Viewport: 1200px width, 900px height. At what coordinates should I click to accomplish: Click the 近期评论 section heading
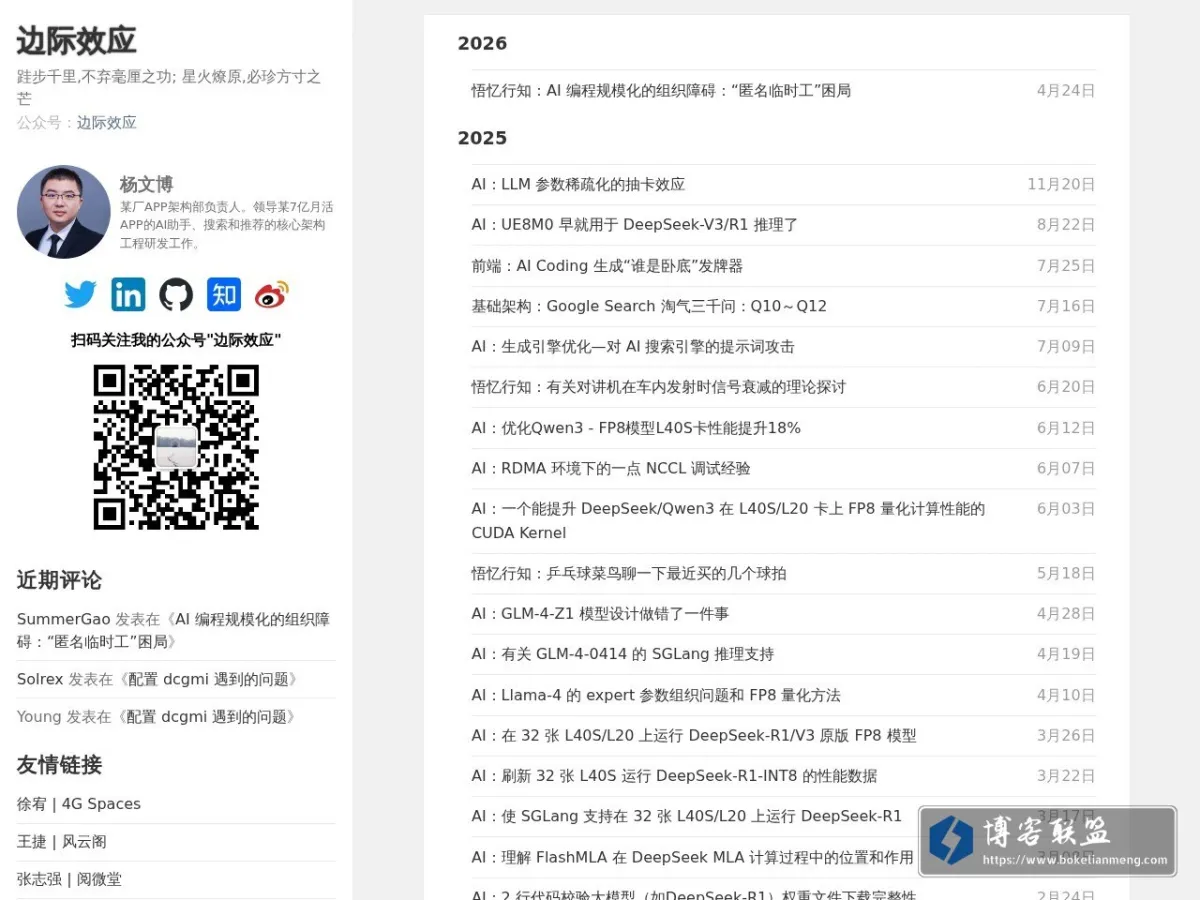(59, 580)
